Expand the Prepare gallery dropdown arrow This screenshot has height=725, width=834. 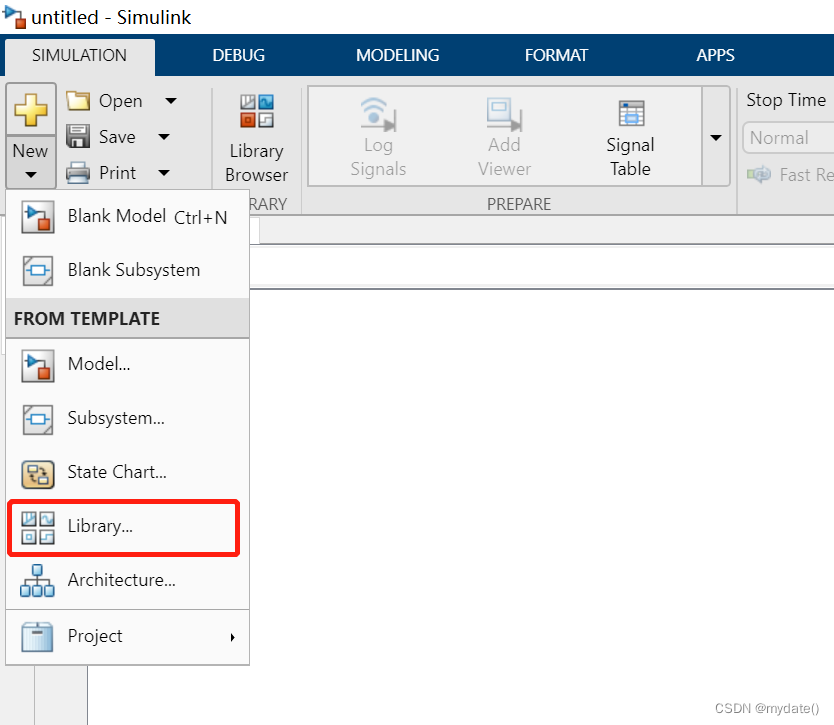(716, 137)
